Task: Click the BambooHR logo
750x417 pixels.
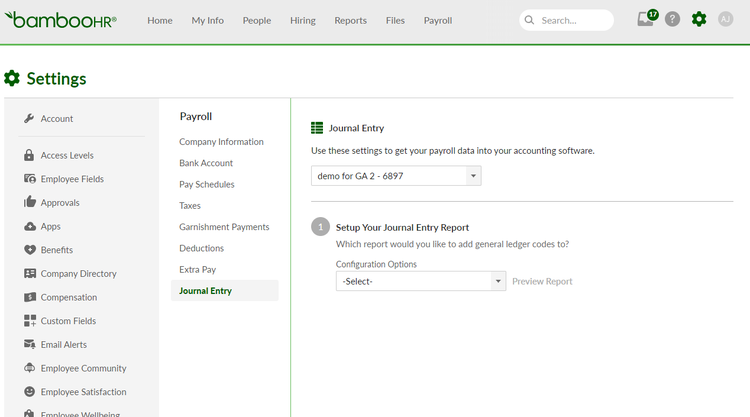Action: pyautogui.click(x=60, y=20)
